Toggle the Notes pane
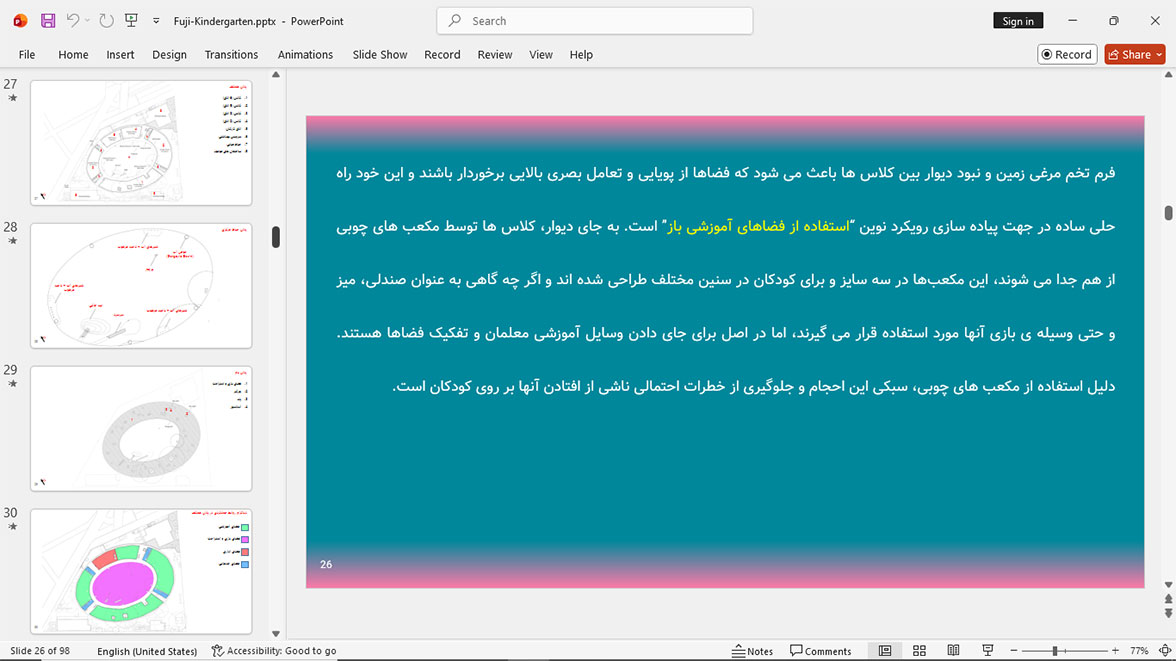 [x=752, y=650]
